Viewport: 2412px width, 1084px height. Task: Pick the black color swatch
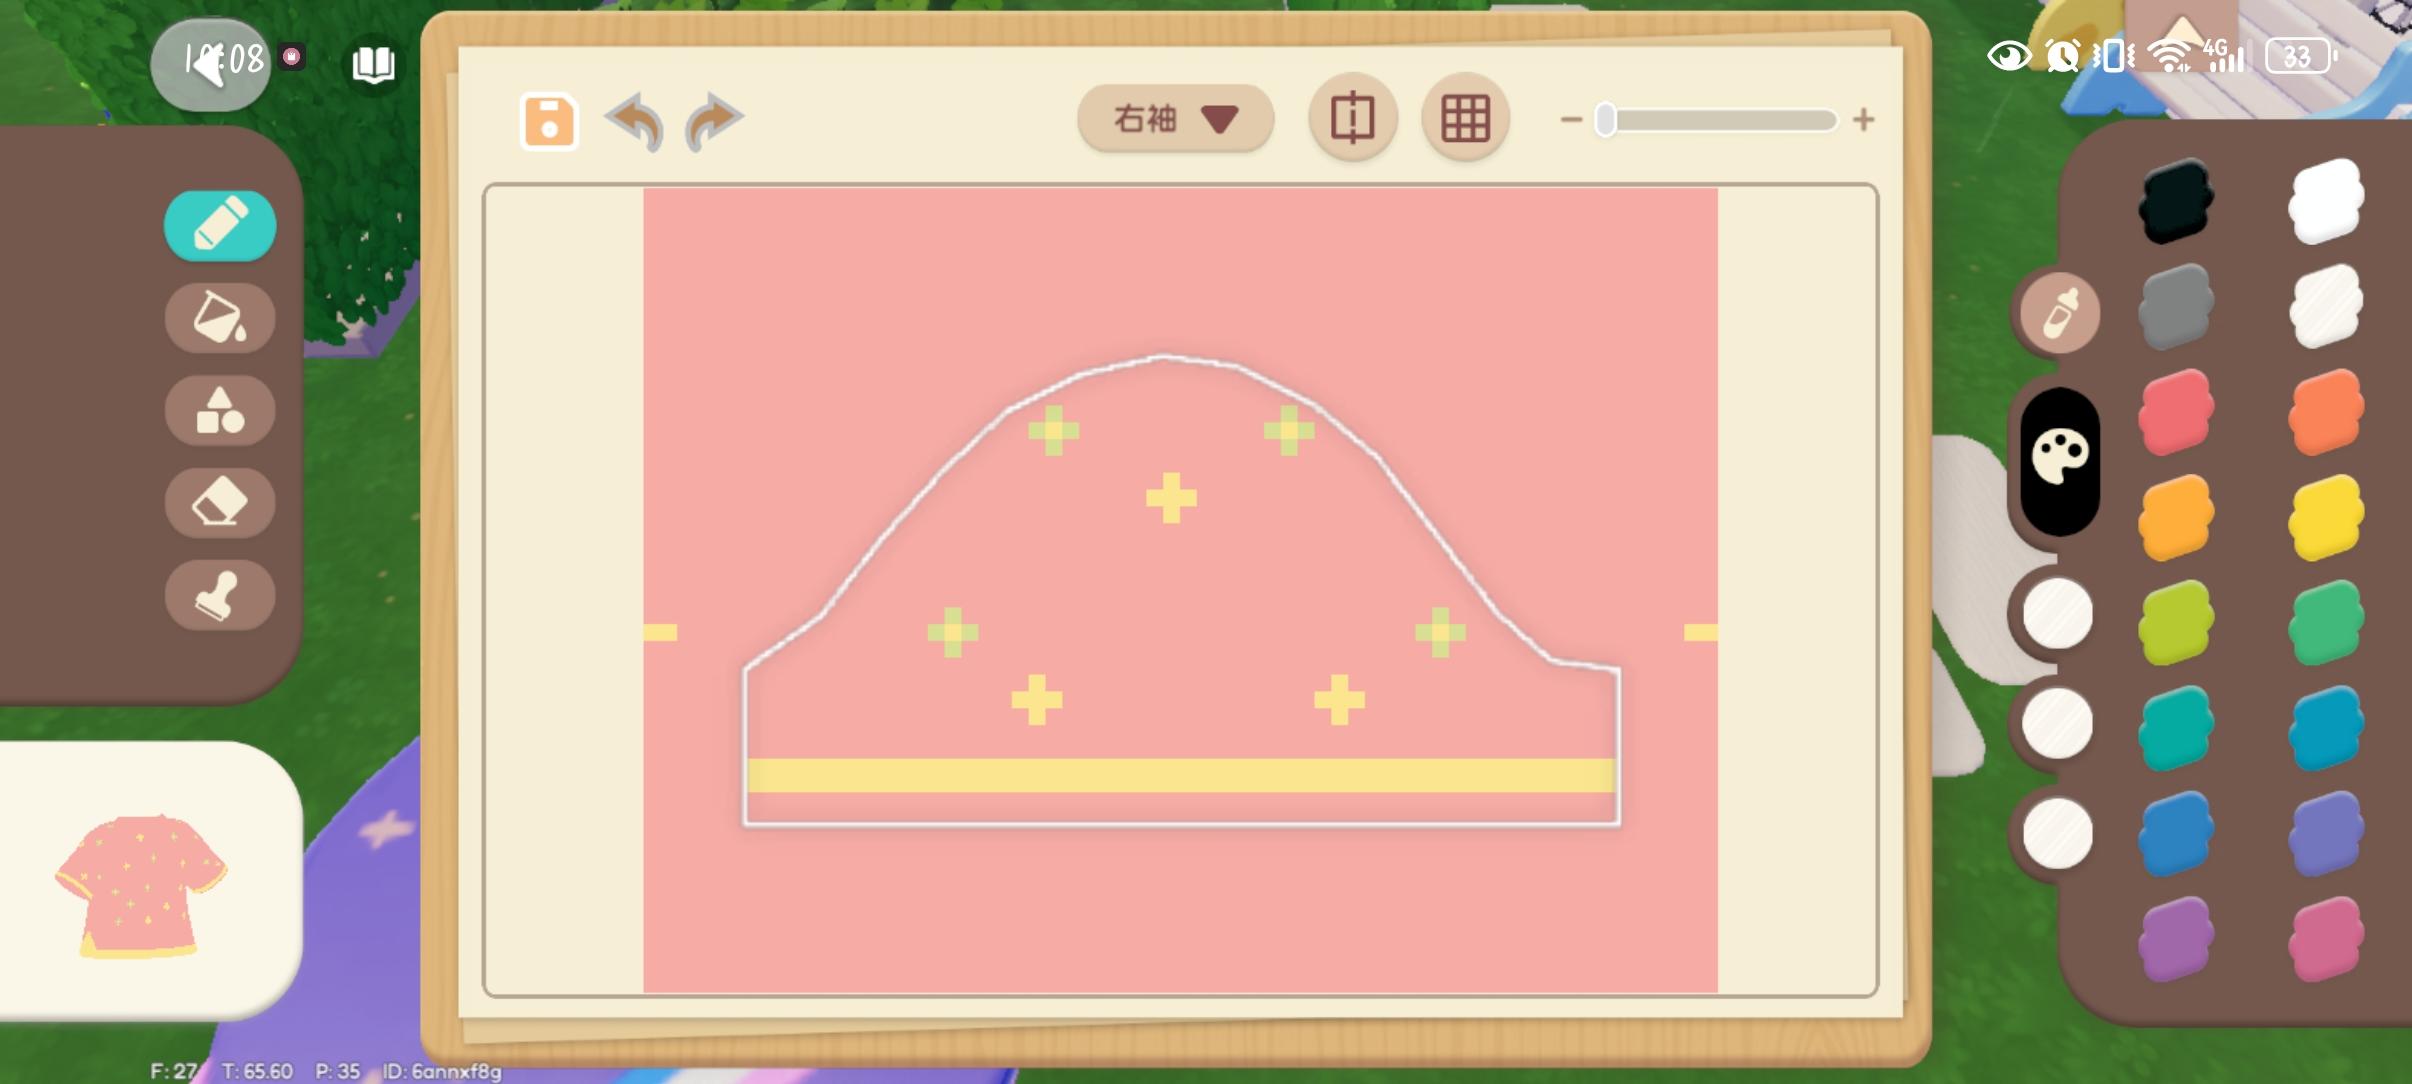(x=2176, y=200)
